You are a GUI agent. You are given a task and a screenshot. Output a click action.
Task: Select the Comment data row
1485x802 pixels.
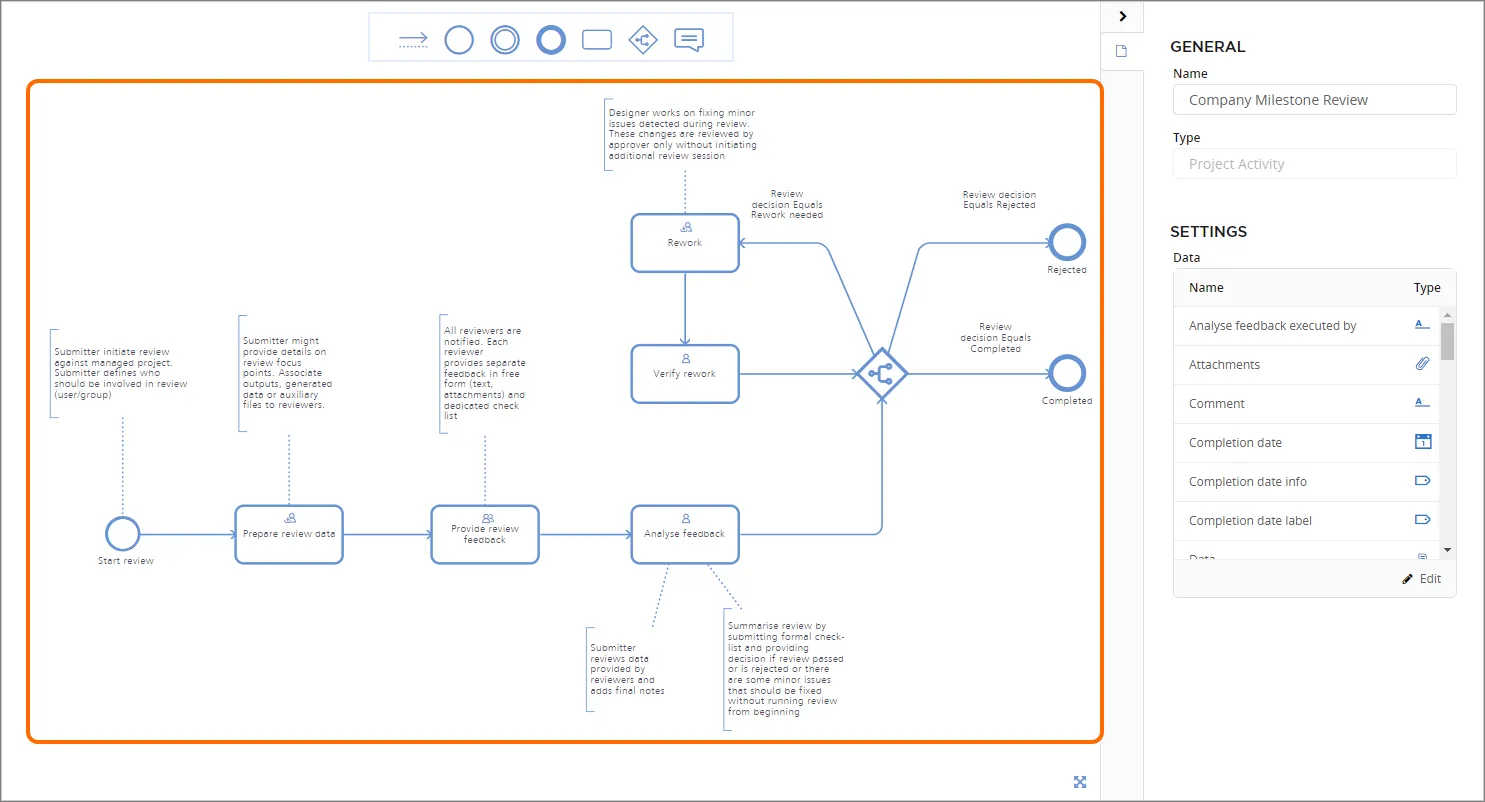point(1307,404)
